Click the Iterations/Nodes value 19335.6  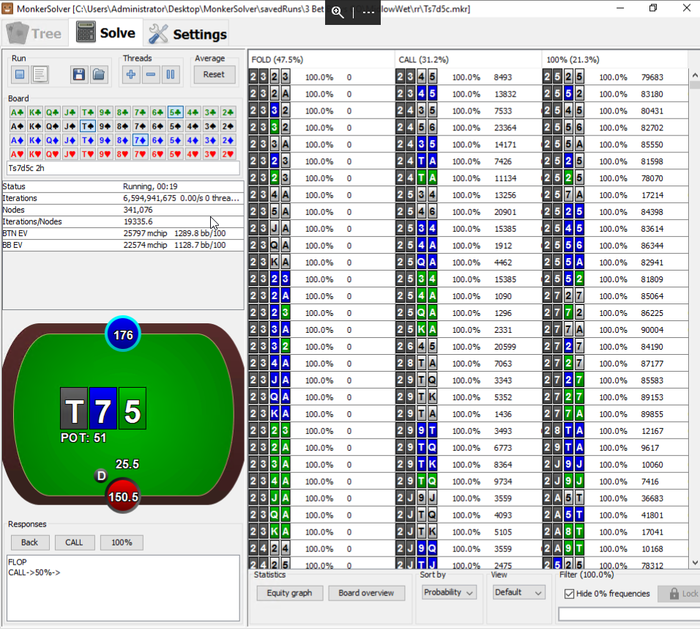pyautogui.click(x=138, y=221)
